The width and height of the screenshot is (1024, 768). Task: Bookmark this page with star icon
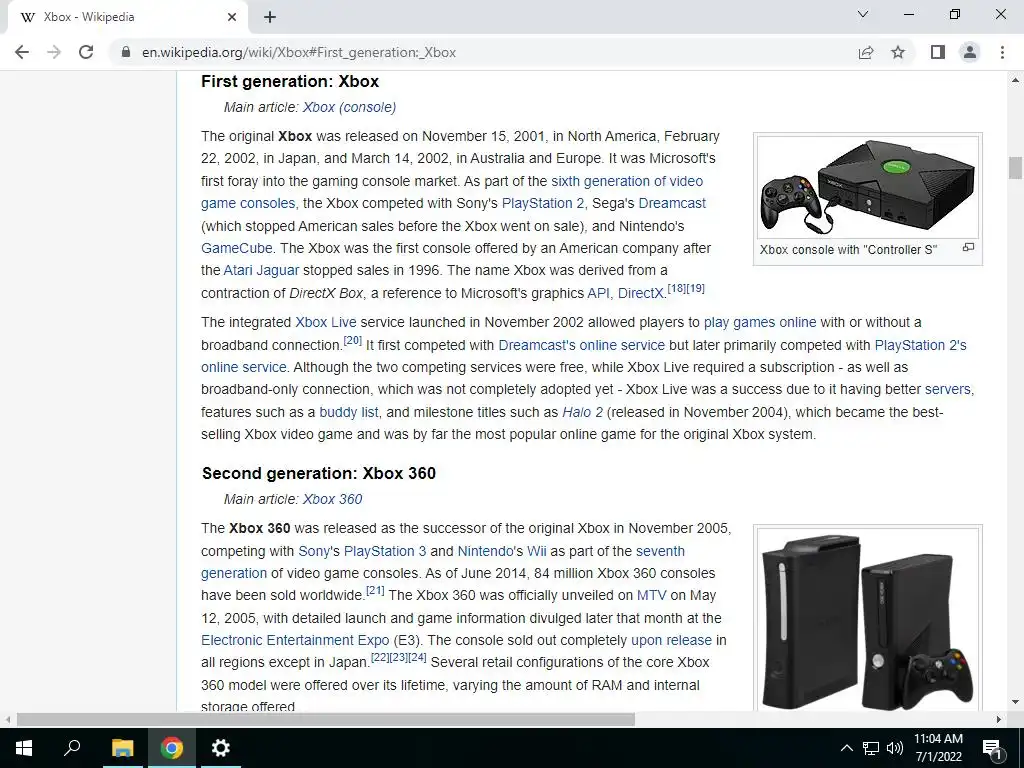click(898, 52)
